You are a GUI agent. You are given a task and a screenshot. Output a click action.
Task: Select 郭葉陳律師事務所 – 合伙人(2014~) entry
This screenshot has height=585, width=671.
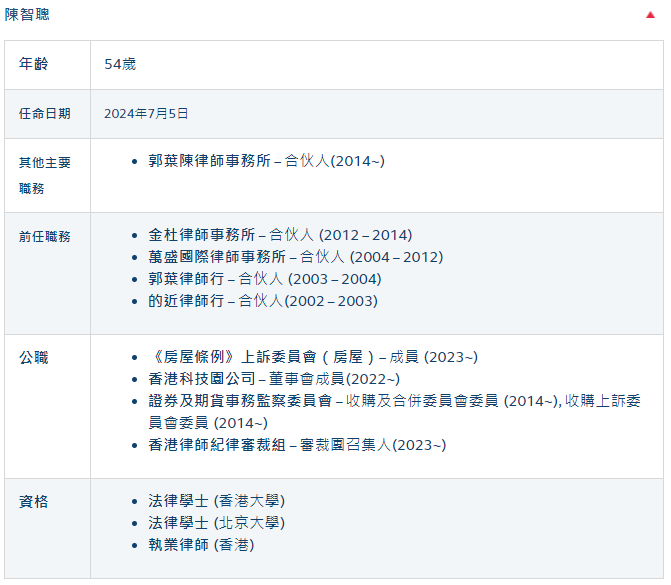click(266, 161)
